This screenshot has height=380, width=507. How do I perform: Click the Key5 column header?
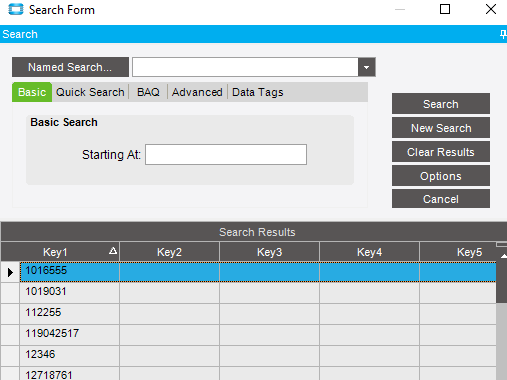click(458, 252)
